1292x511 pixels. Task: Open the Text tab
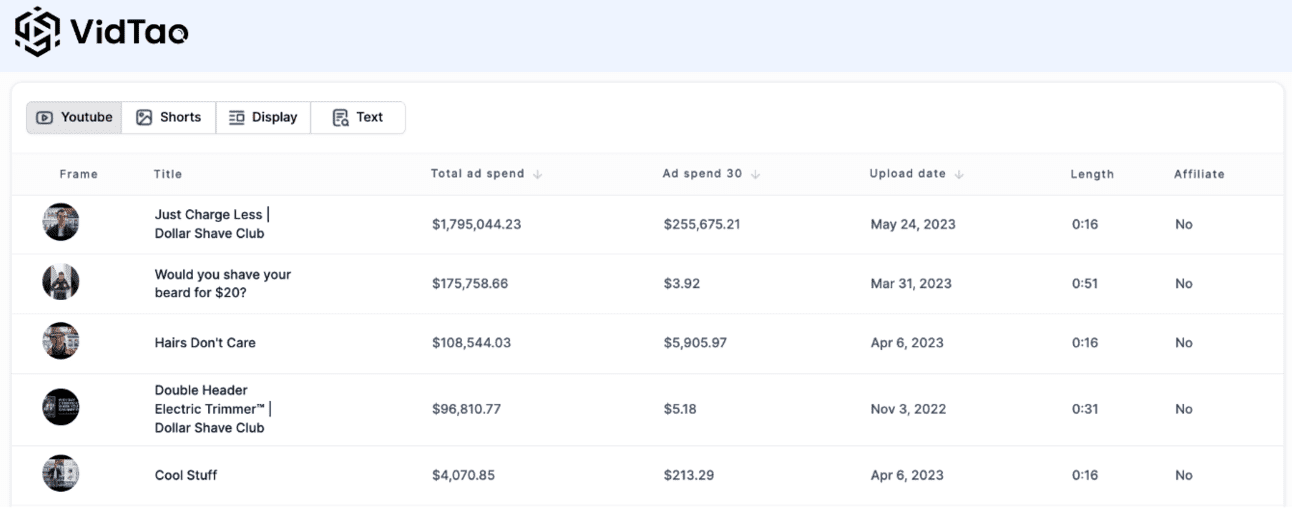(x=358, y=117)
